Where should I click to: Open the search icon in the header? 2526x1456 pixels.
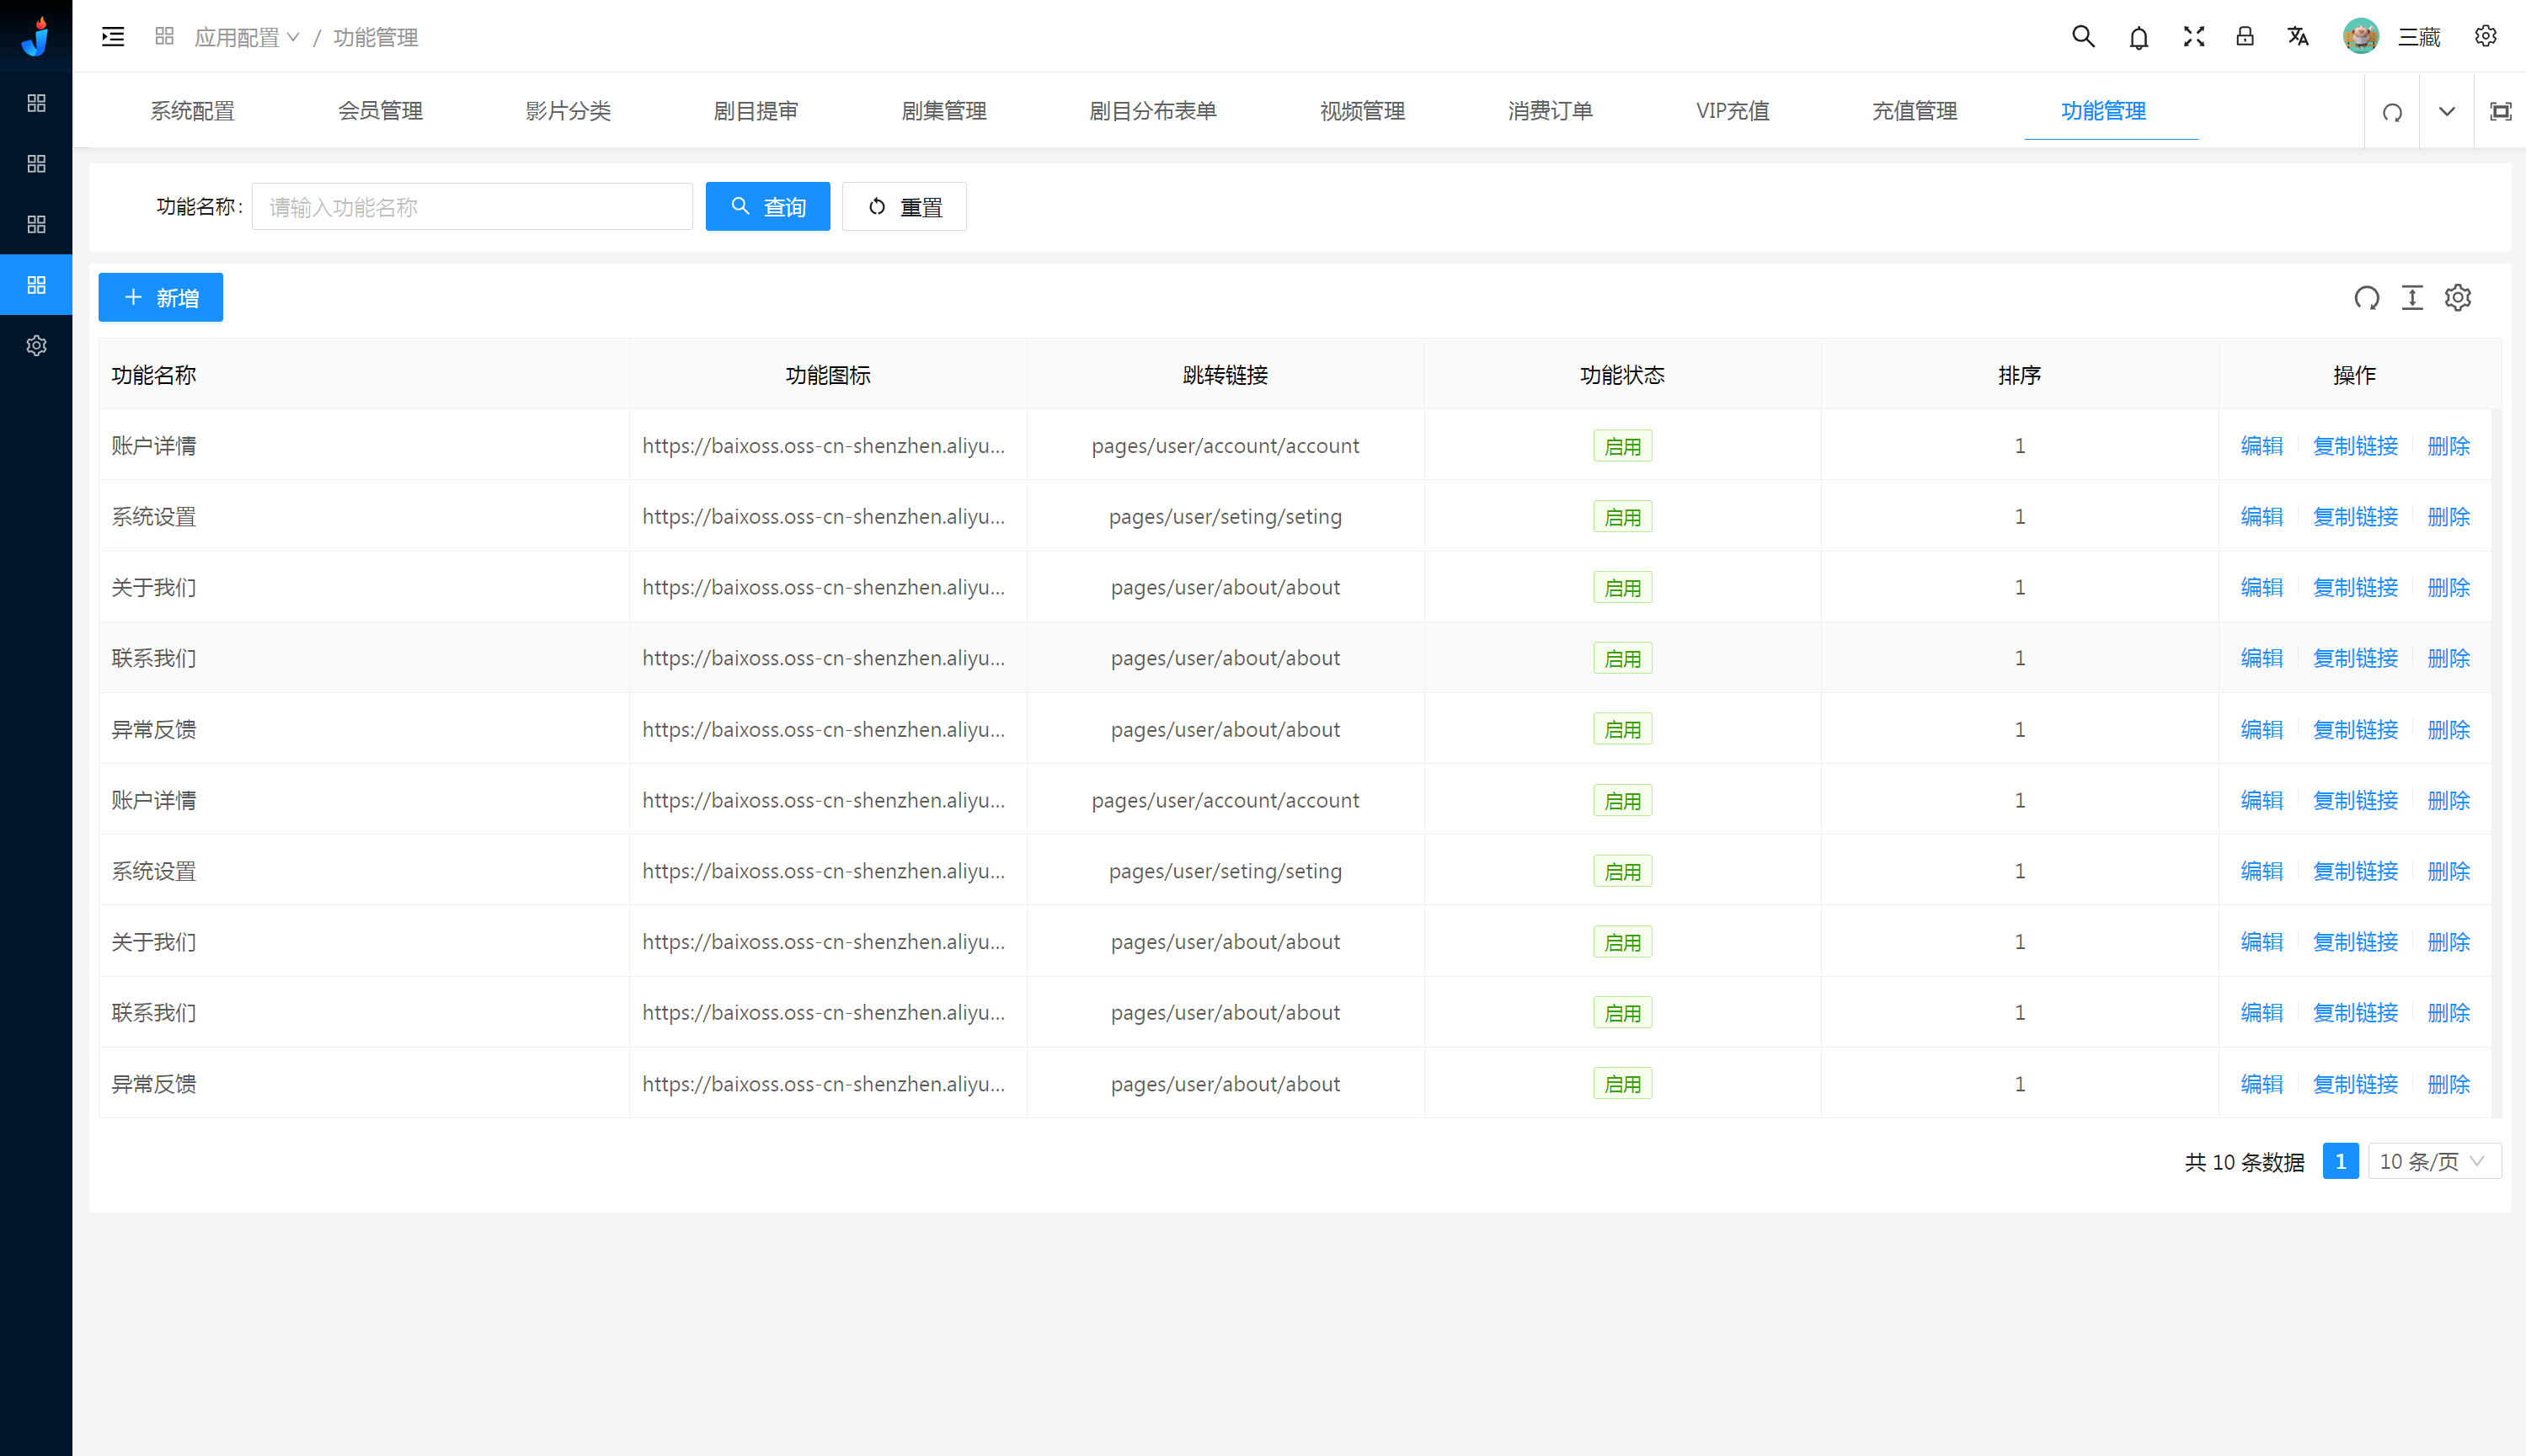click(2082, 37)
